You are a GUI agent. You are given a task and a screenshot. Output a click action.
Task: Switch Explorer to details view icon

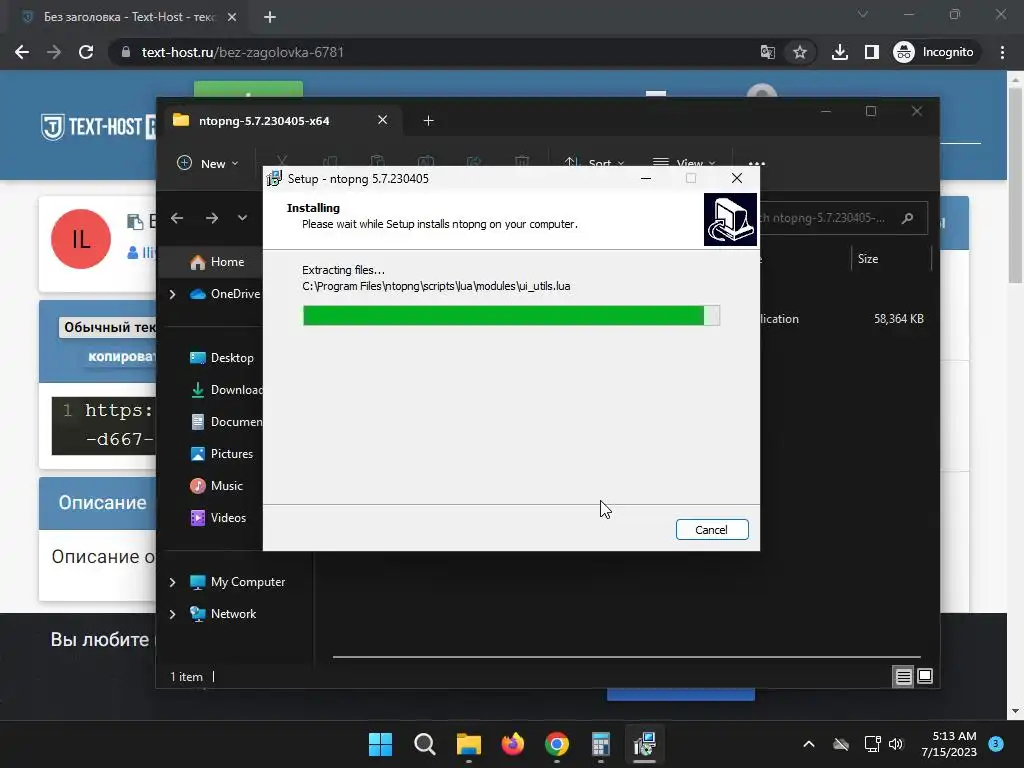coord(903,677)
